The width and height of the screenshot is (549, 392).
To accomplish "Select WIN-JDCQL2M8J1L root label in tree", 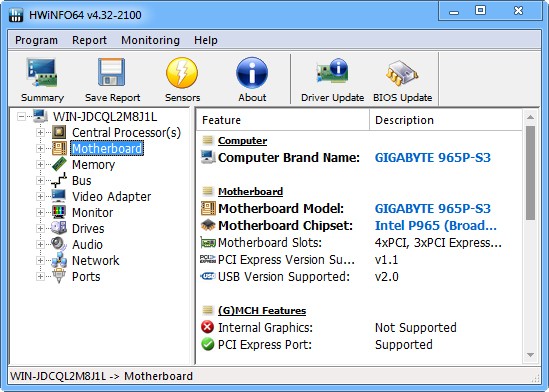I will 105,116.
